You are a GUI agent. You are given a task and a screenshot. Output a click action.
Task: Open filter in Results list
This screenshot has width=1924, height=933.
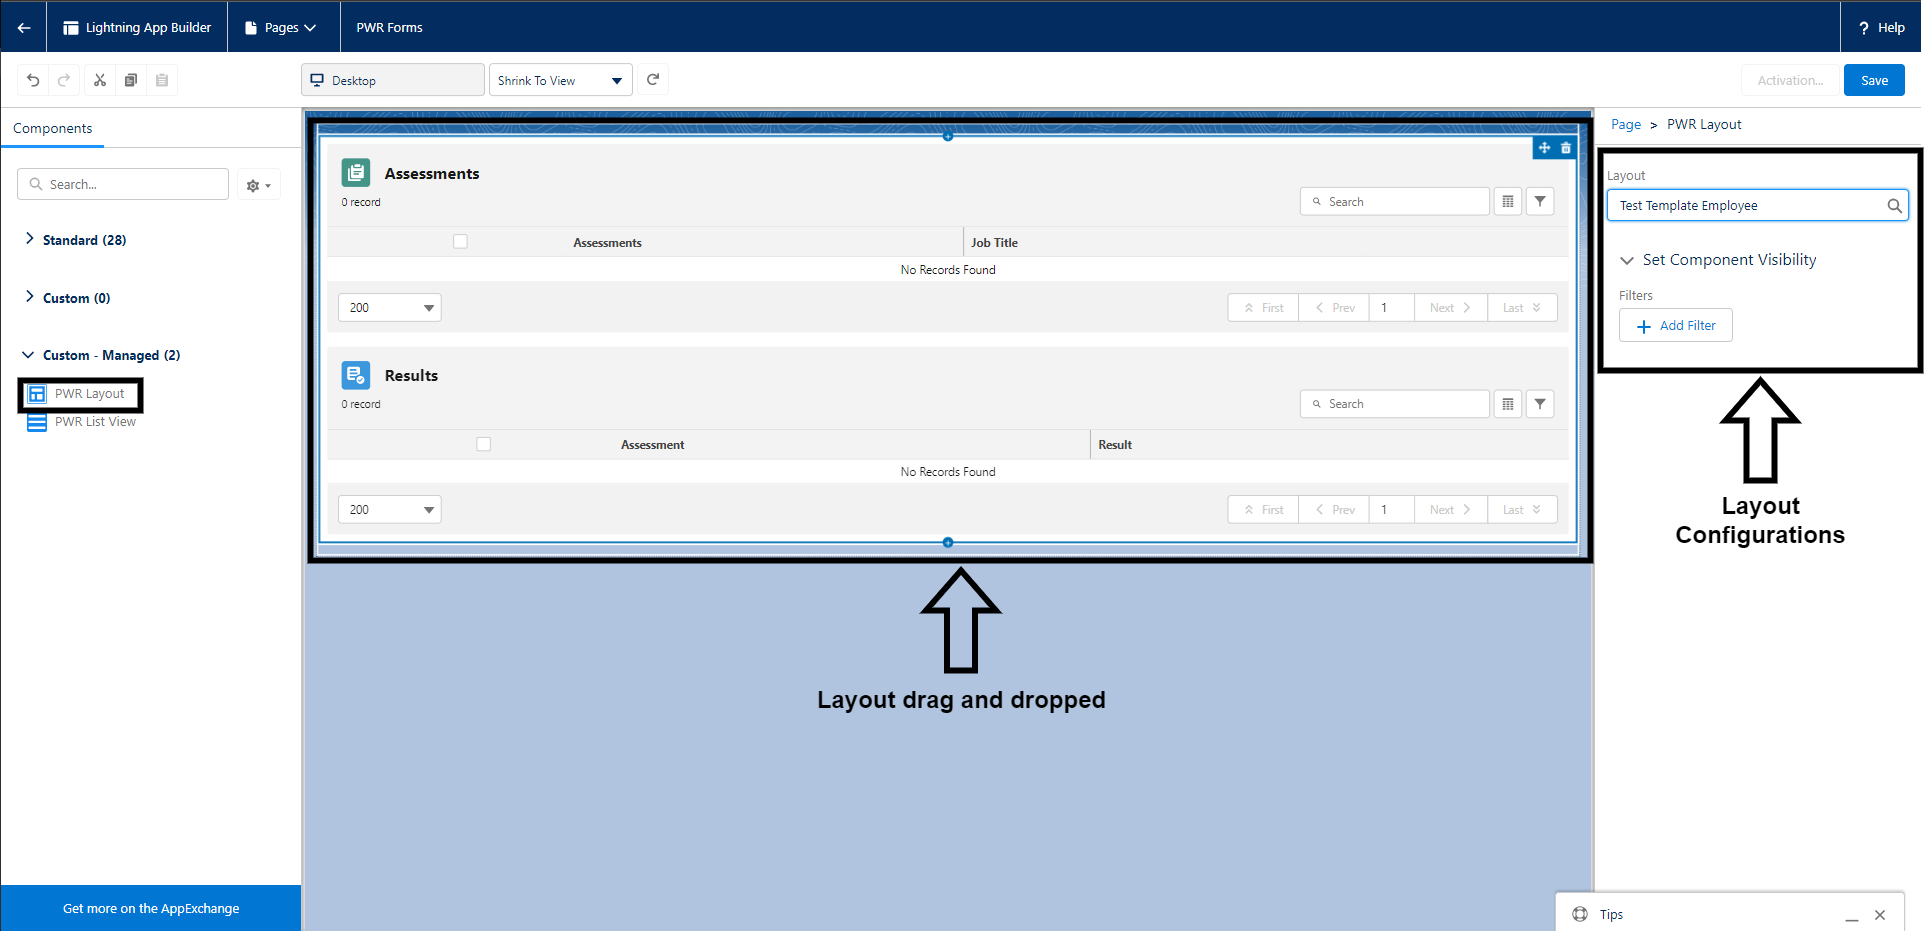click(1540, 403)
